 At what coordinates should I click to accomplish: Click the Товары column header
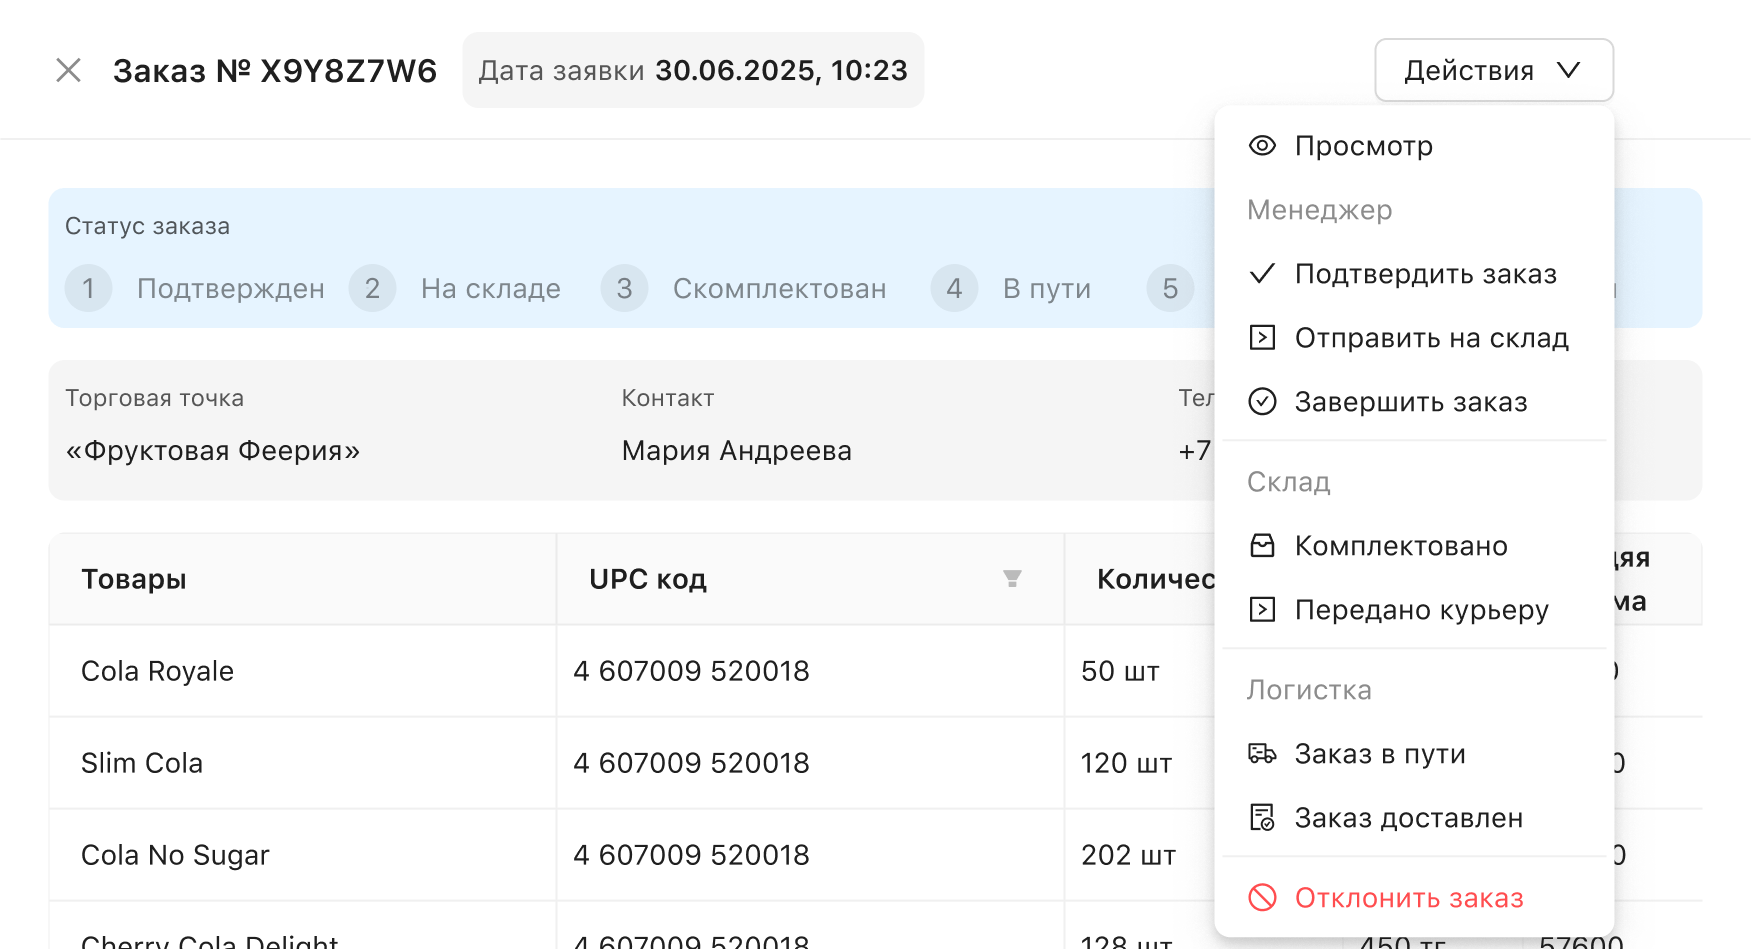[x=134, y=579]
